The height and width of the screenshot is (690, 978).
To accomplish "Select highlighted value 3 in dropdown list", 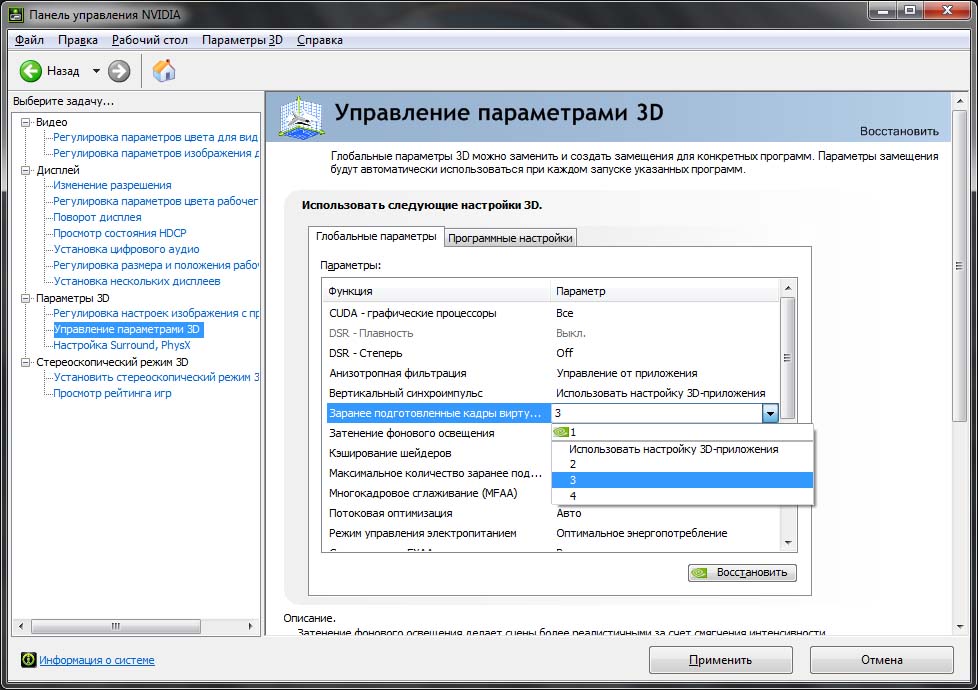I will click(682, 480).
